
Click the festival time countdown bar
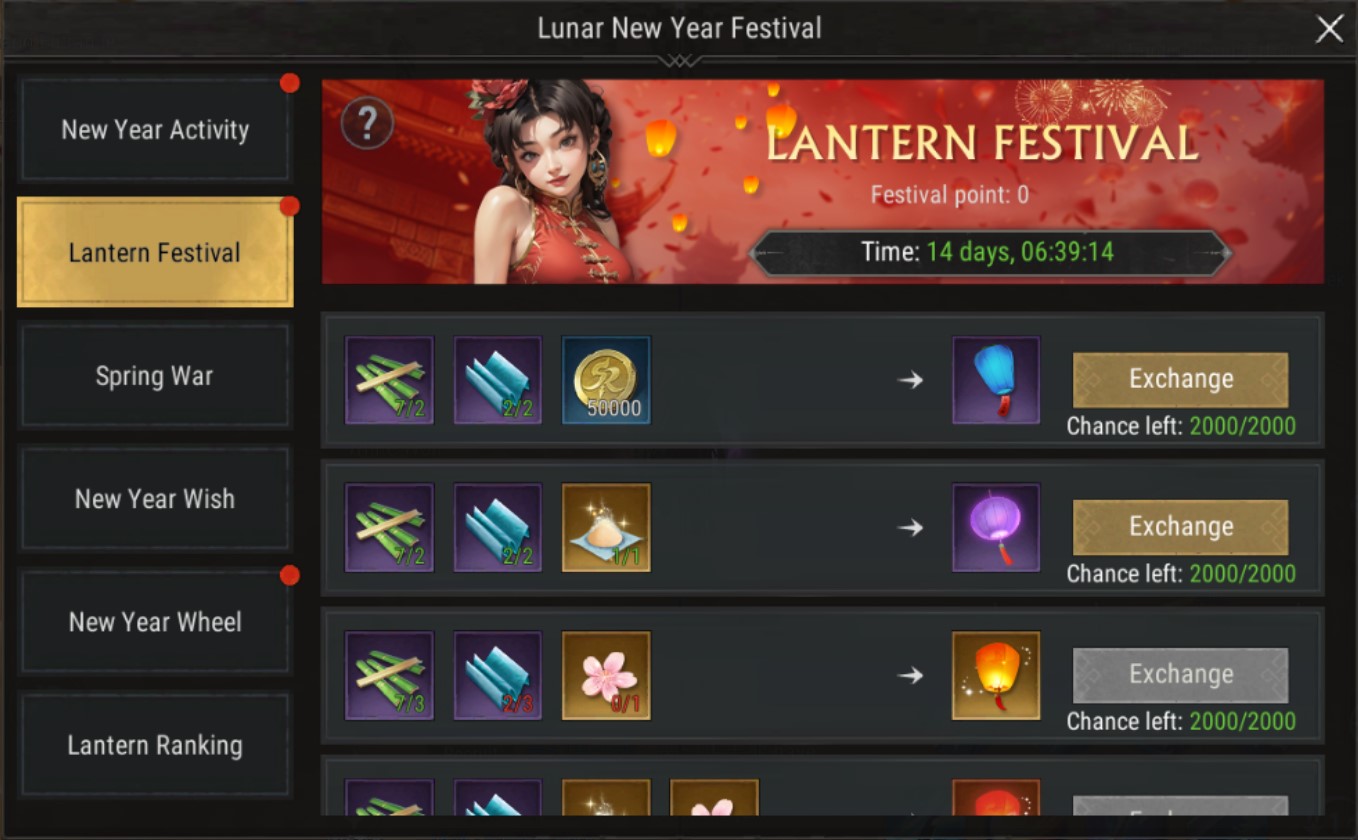coord(990,252)
